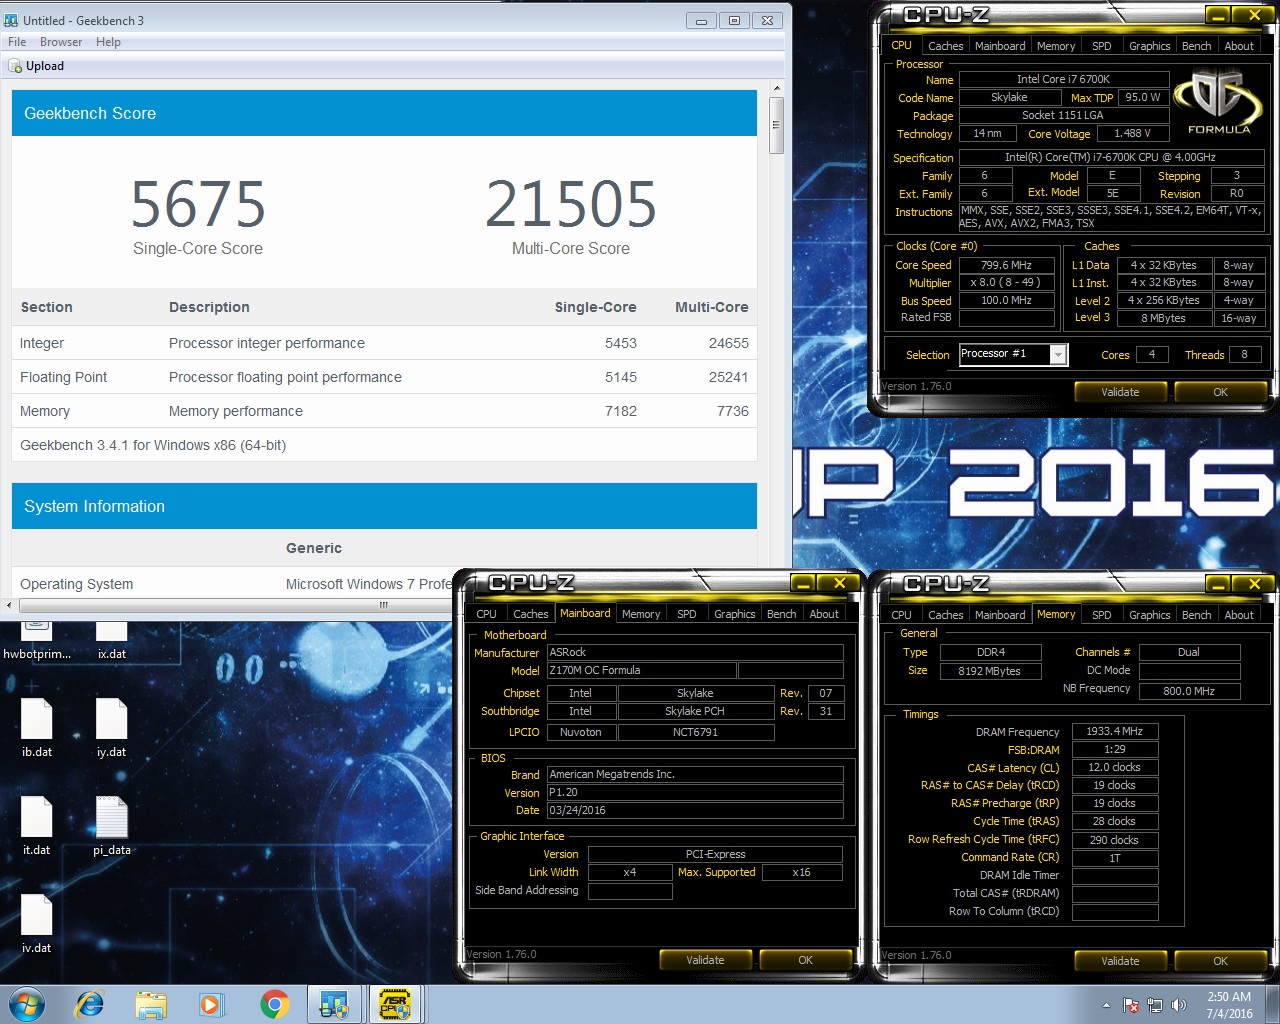Image resolution: width=1280 pixels, height=1024 pixels.
Task: Select the ib.dat desktop file
Action: click(37, 728)
